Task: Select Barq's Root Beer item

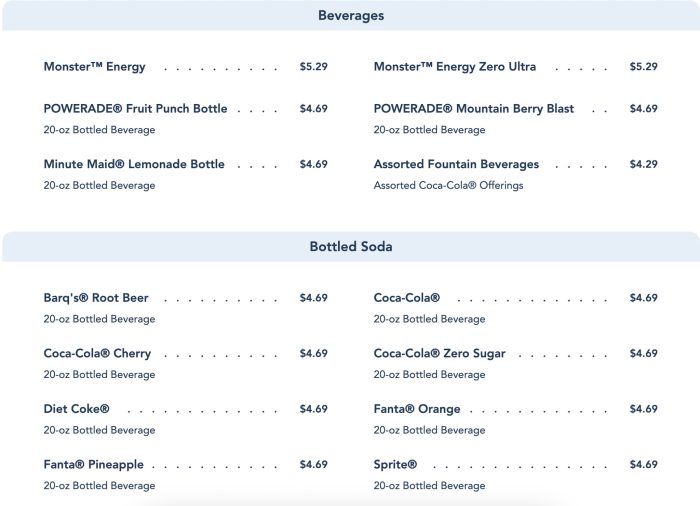Action: coord(96,298)
